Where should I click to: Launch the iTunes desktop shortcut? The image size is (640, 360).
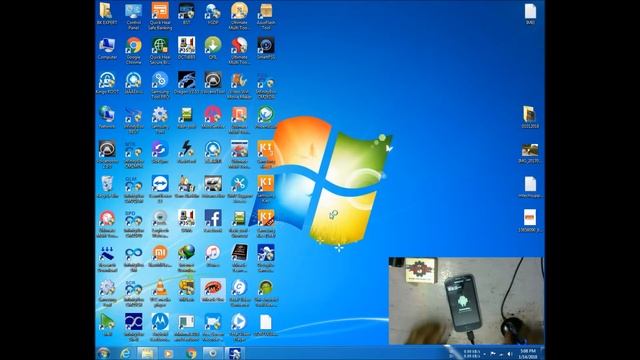point(213,256)
